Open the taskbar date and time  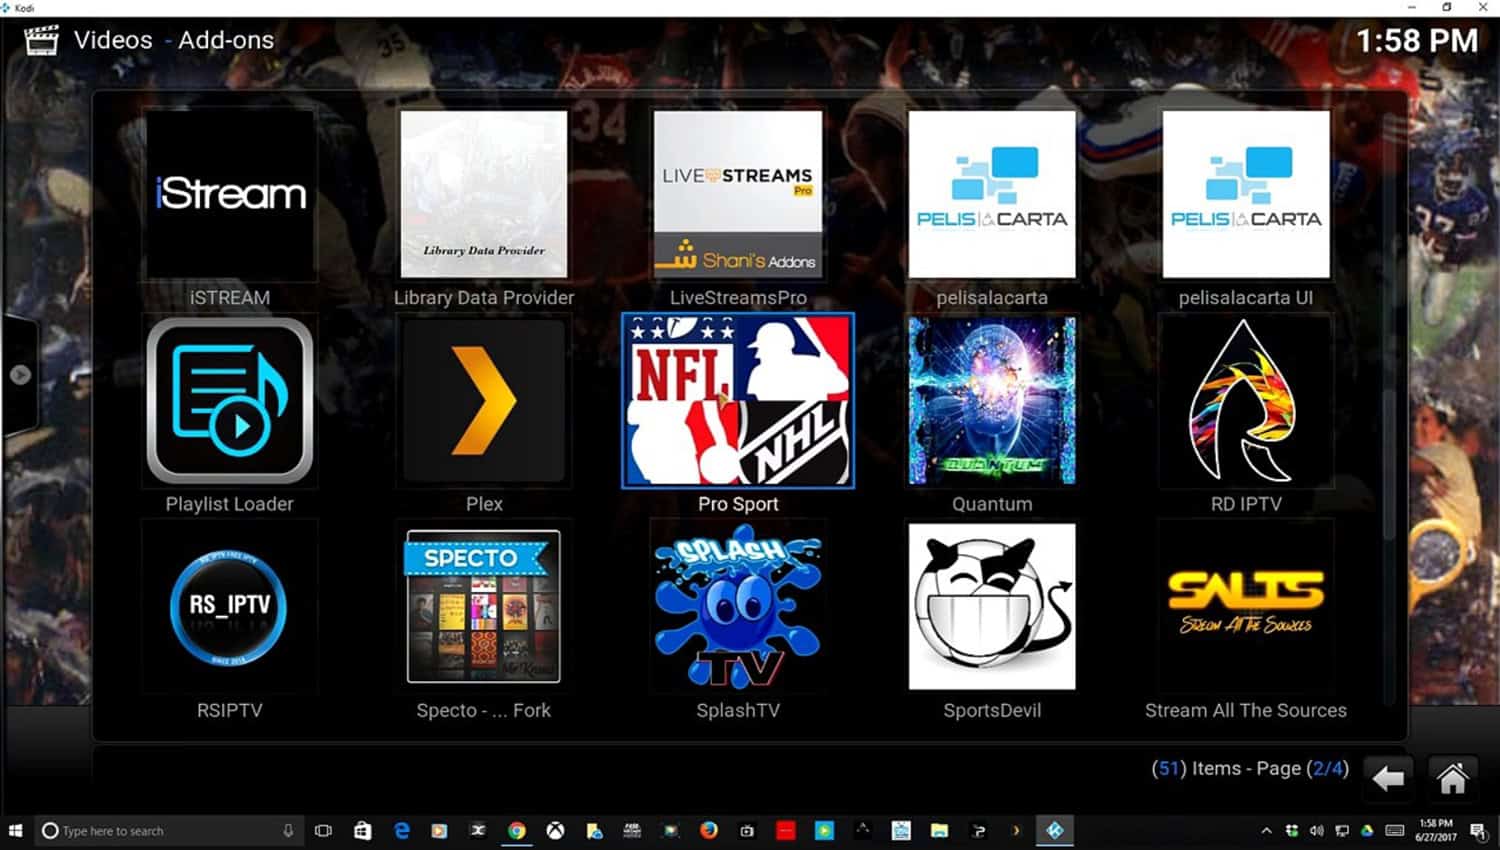click(1435, 830)
